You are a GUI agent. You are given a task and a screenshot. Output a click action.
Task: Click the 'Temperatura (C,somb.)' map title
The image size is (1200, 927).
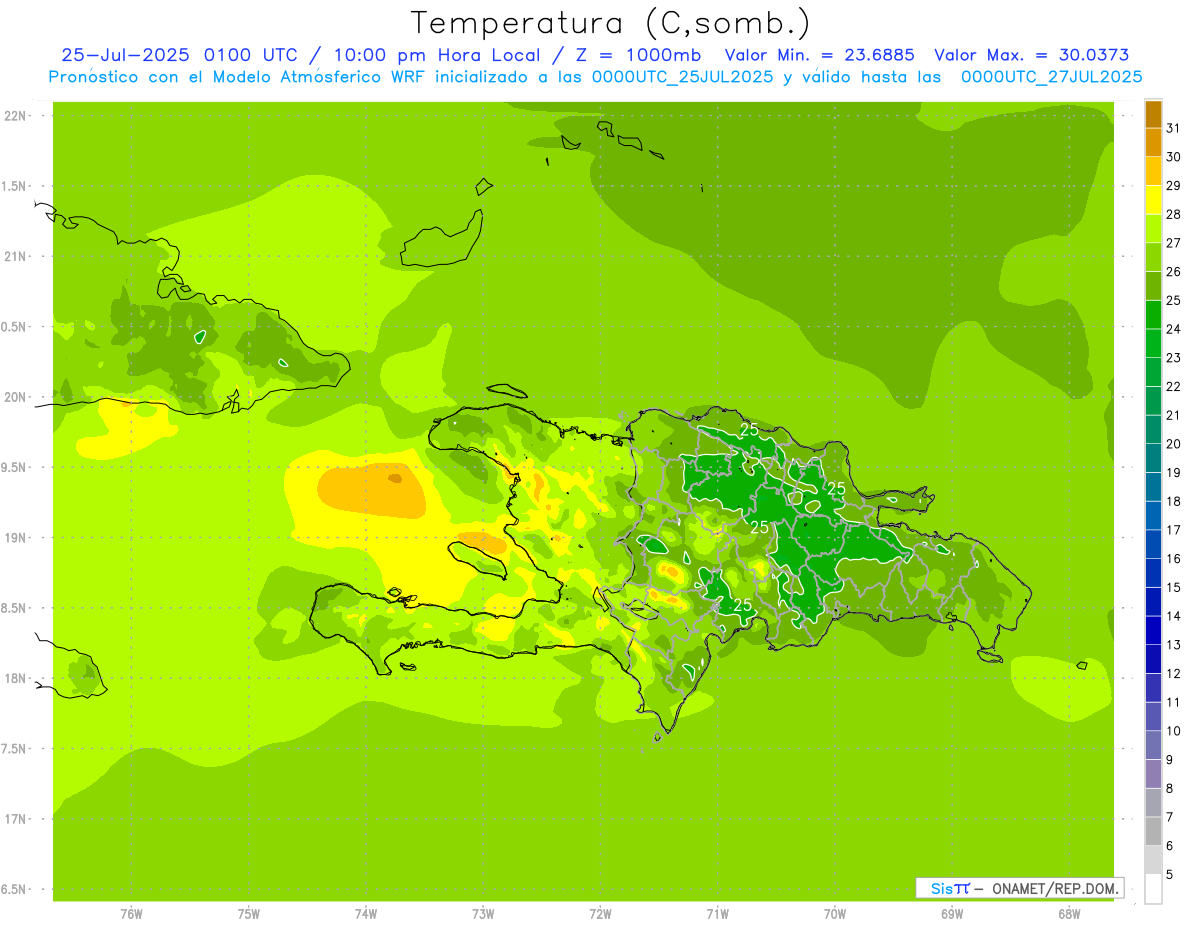(611, 23)
